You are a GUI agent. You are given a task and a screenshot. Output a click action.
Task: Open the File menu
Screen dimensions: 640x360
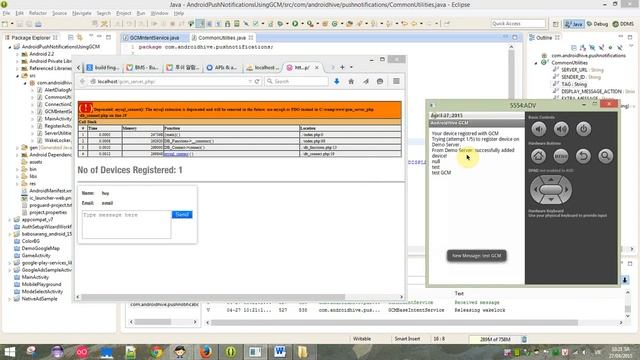point(6,13)
